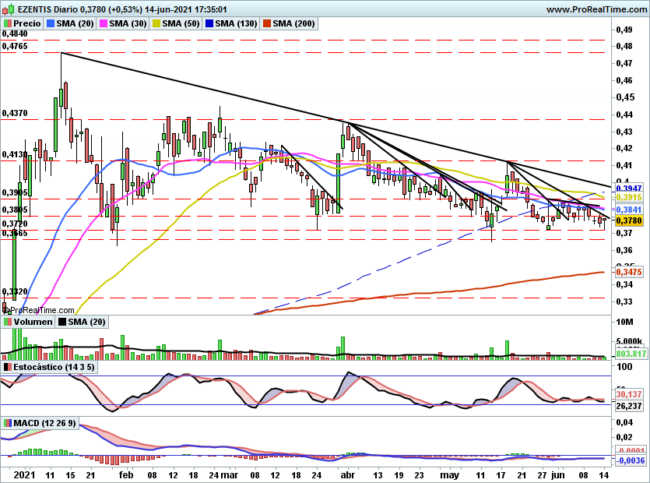Click the final 14 date axis label
650x483 pixels.
coord(603,475)
